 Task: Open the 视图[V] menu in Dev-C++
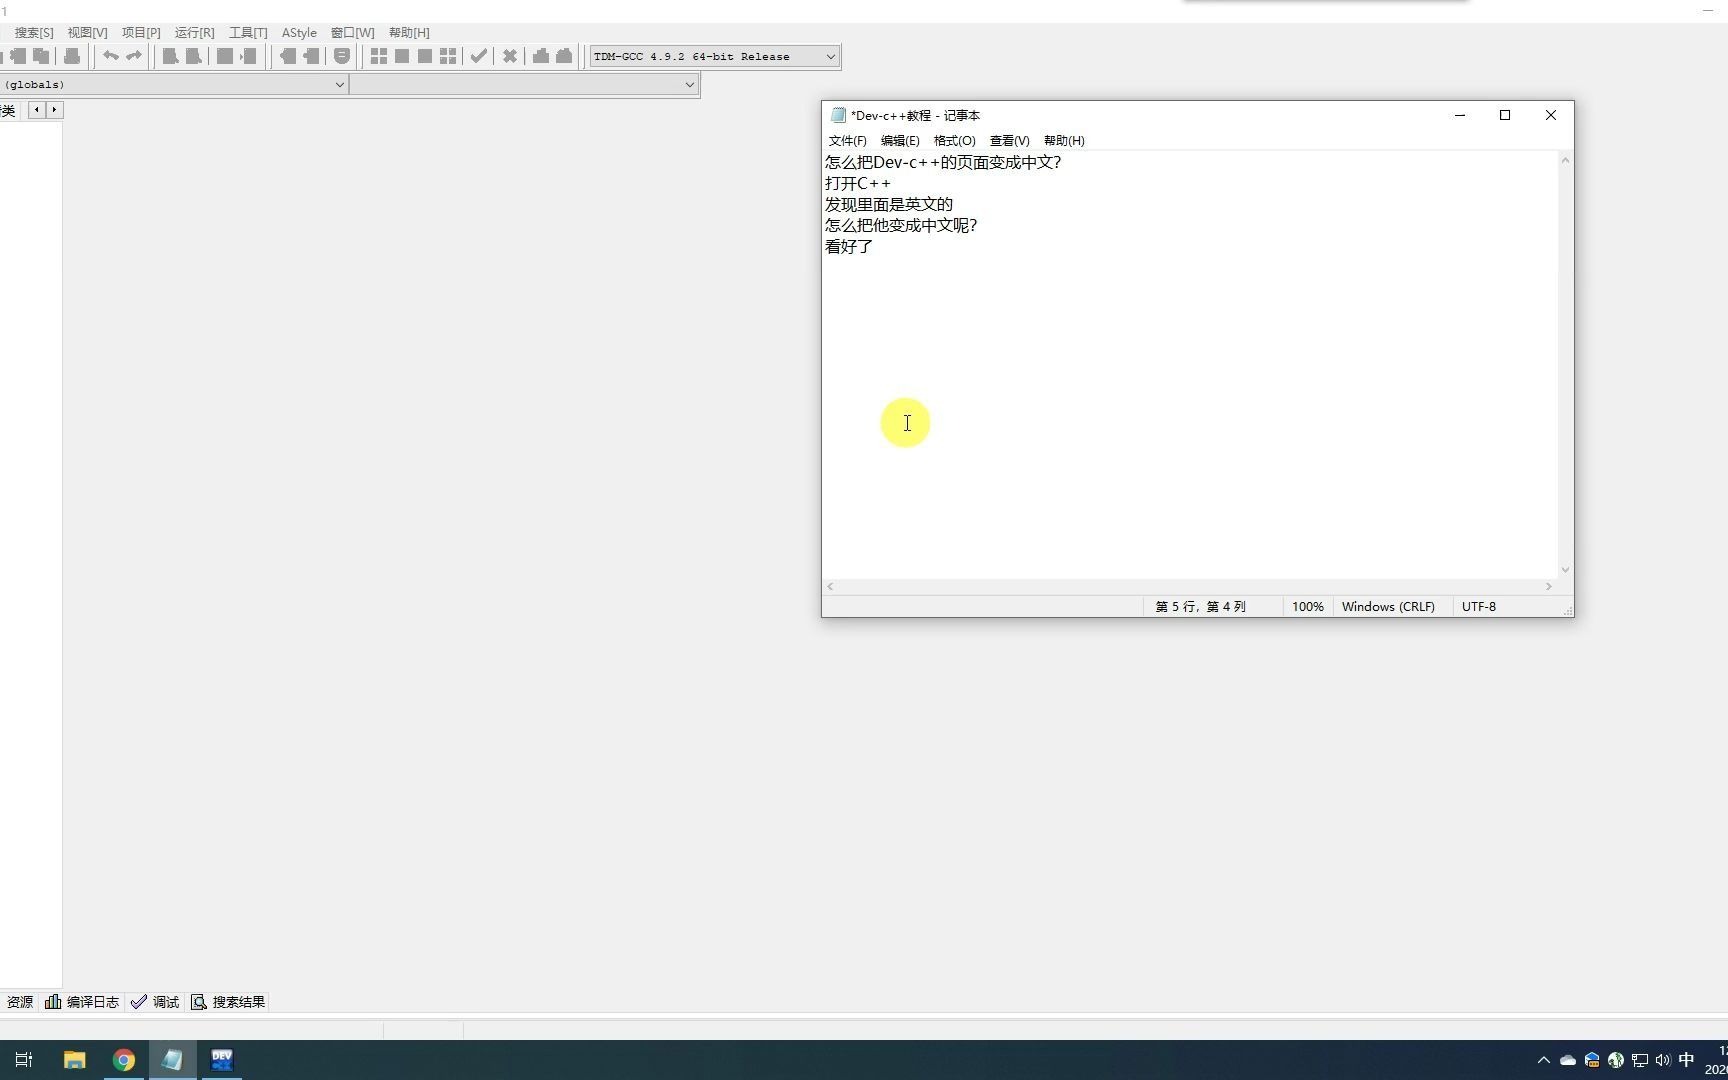pos(87,33)
